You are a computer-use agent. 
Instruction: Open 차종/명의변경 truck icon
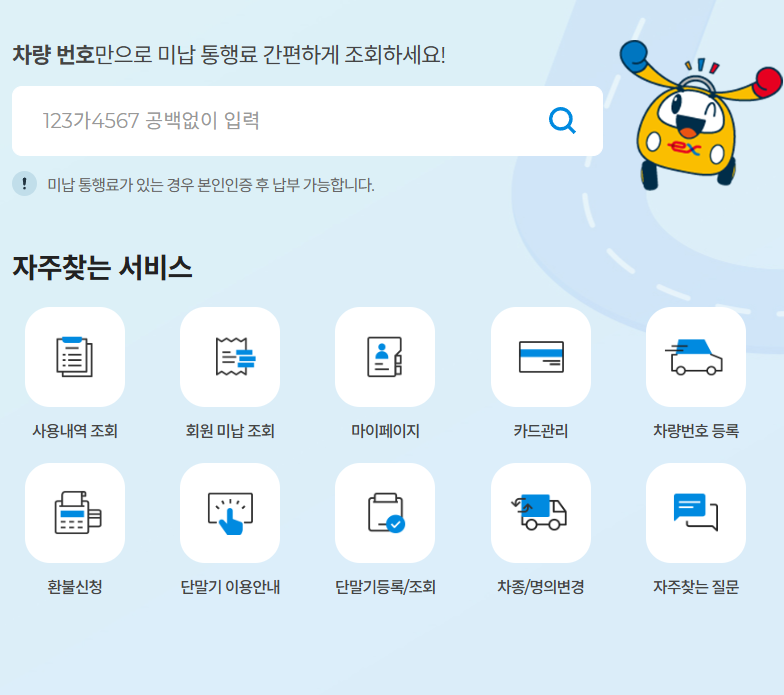tap(541, 513)
